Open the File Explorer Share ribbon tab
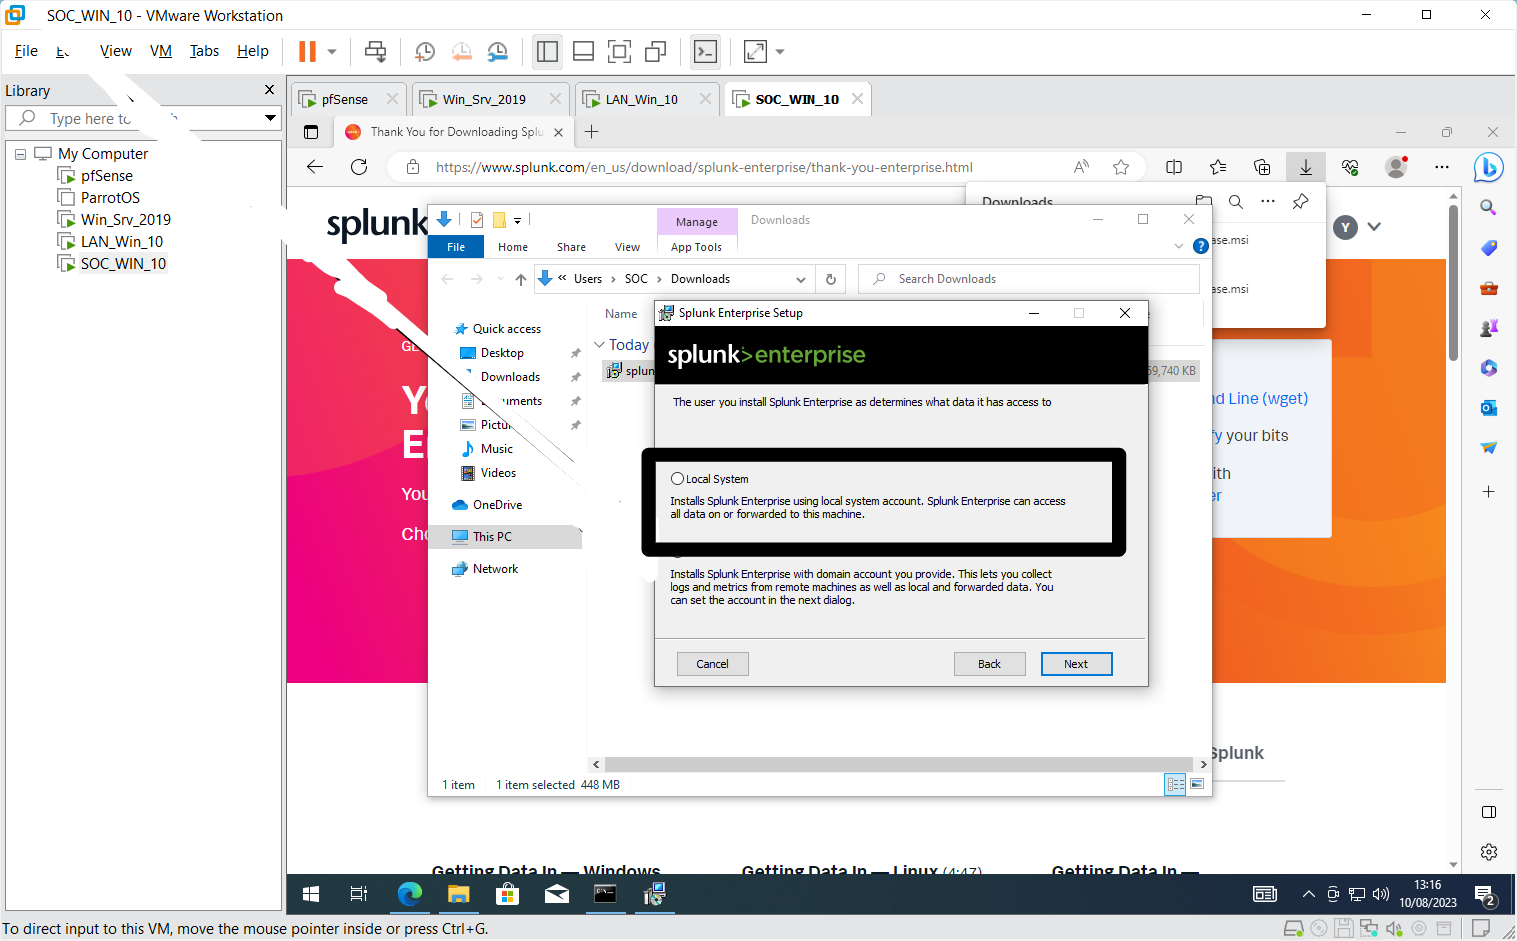Viewport: 1517px width, 941px height. pyautogui.click(x=571, y=247)
